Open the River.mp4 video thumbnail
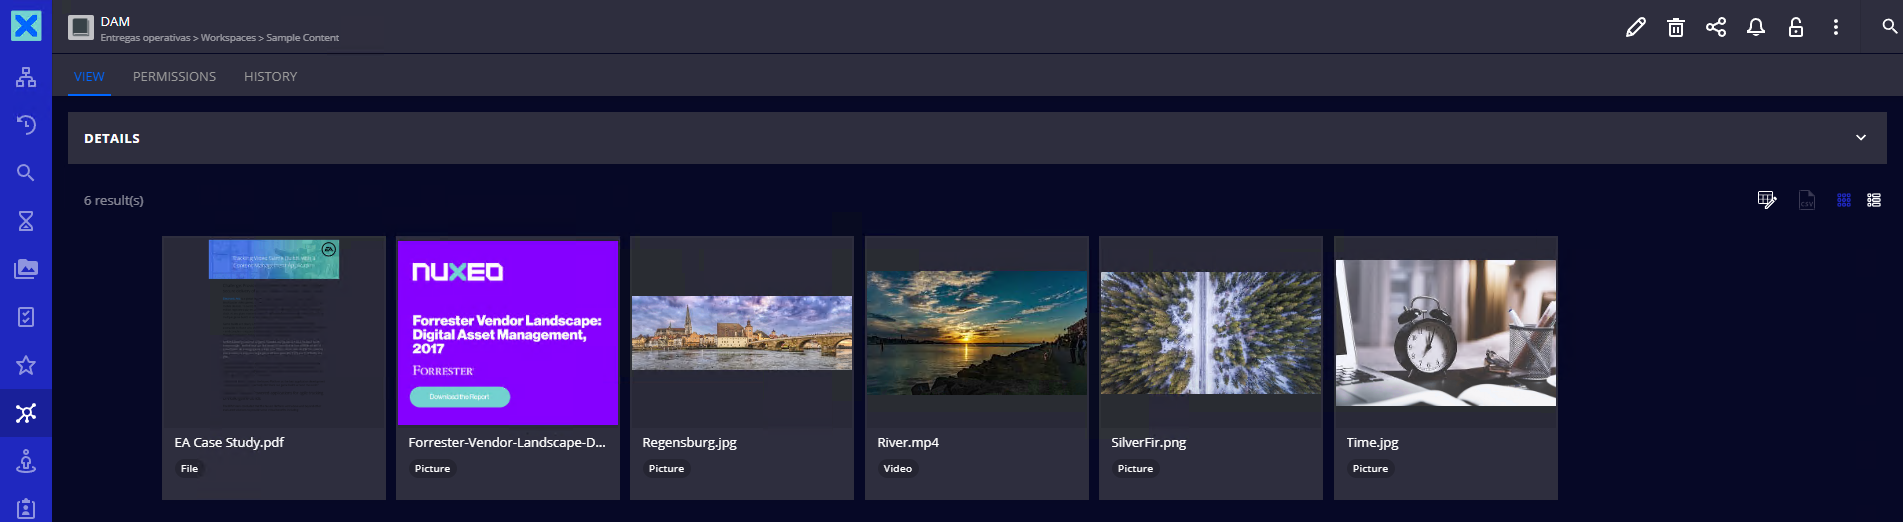The height and width of the screenshot is (522, 1903). (x=976, y=333)
